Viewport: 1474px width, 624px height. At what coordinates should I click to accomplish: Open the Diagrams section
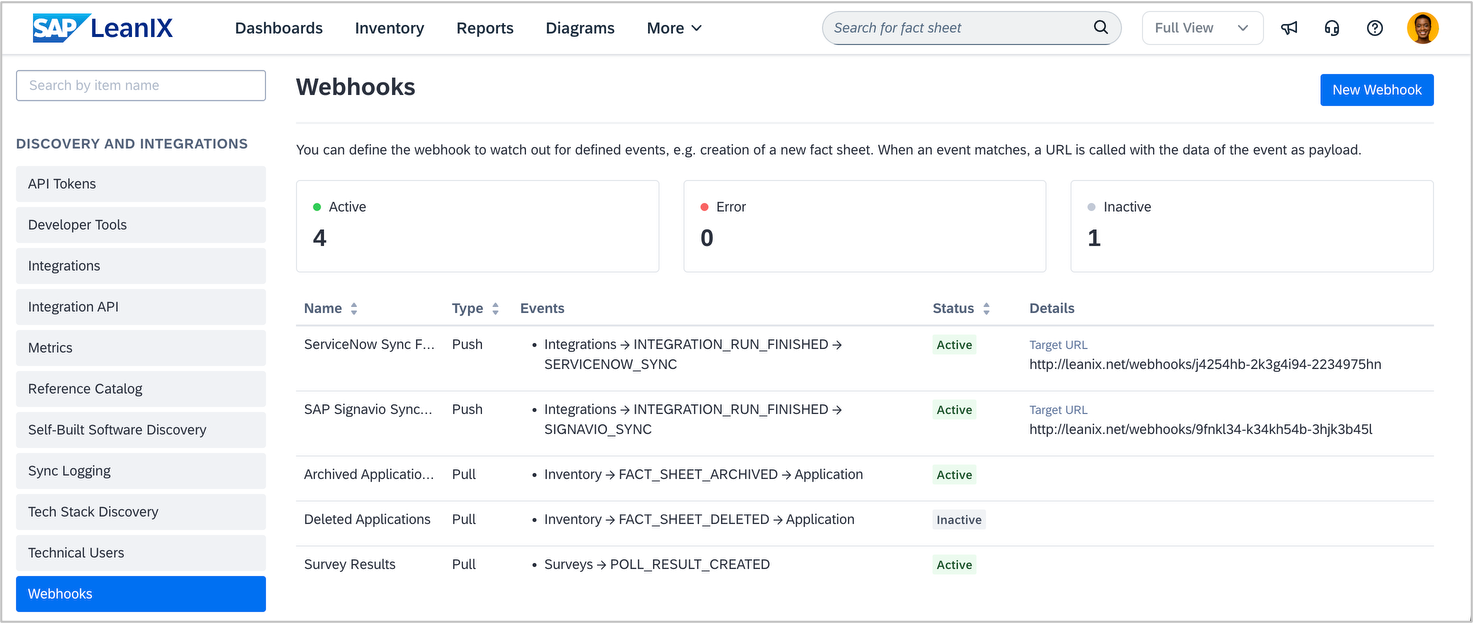[x=580, y=28]
